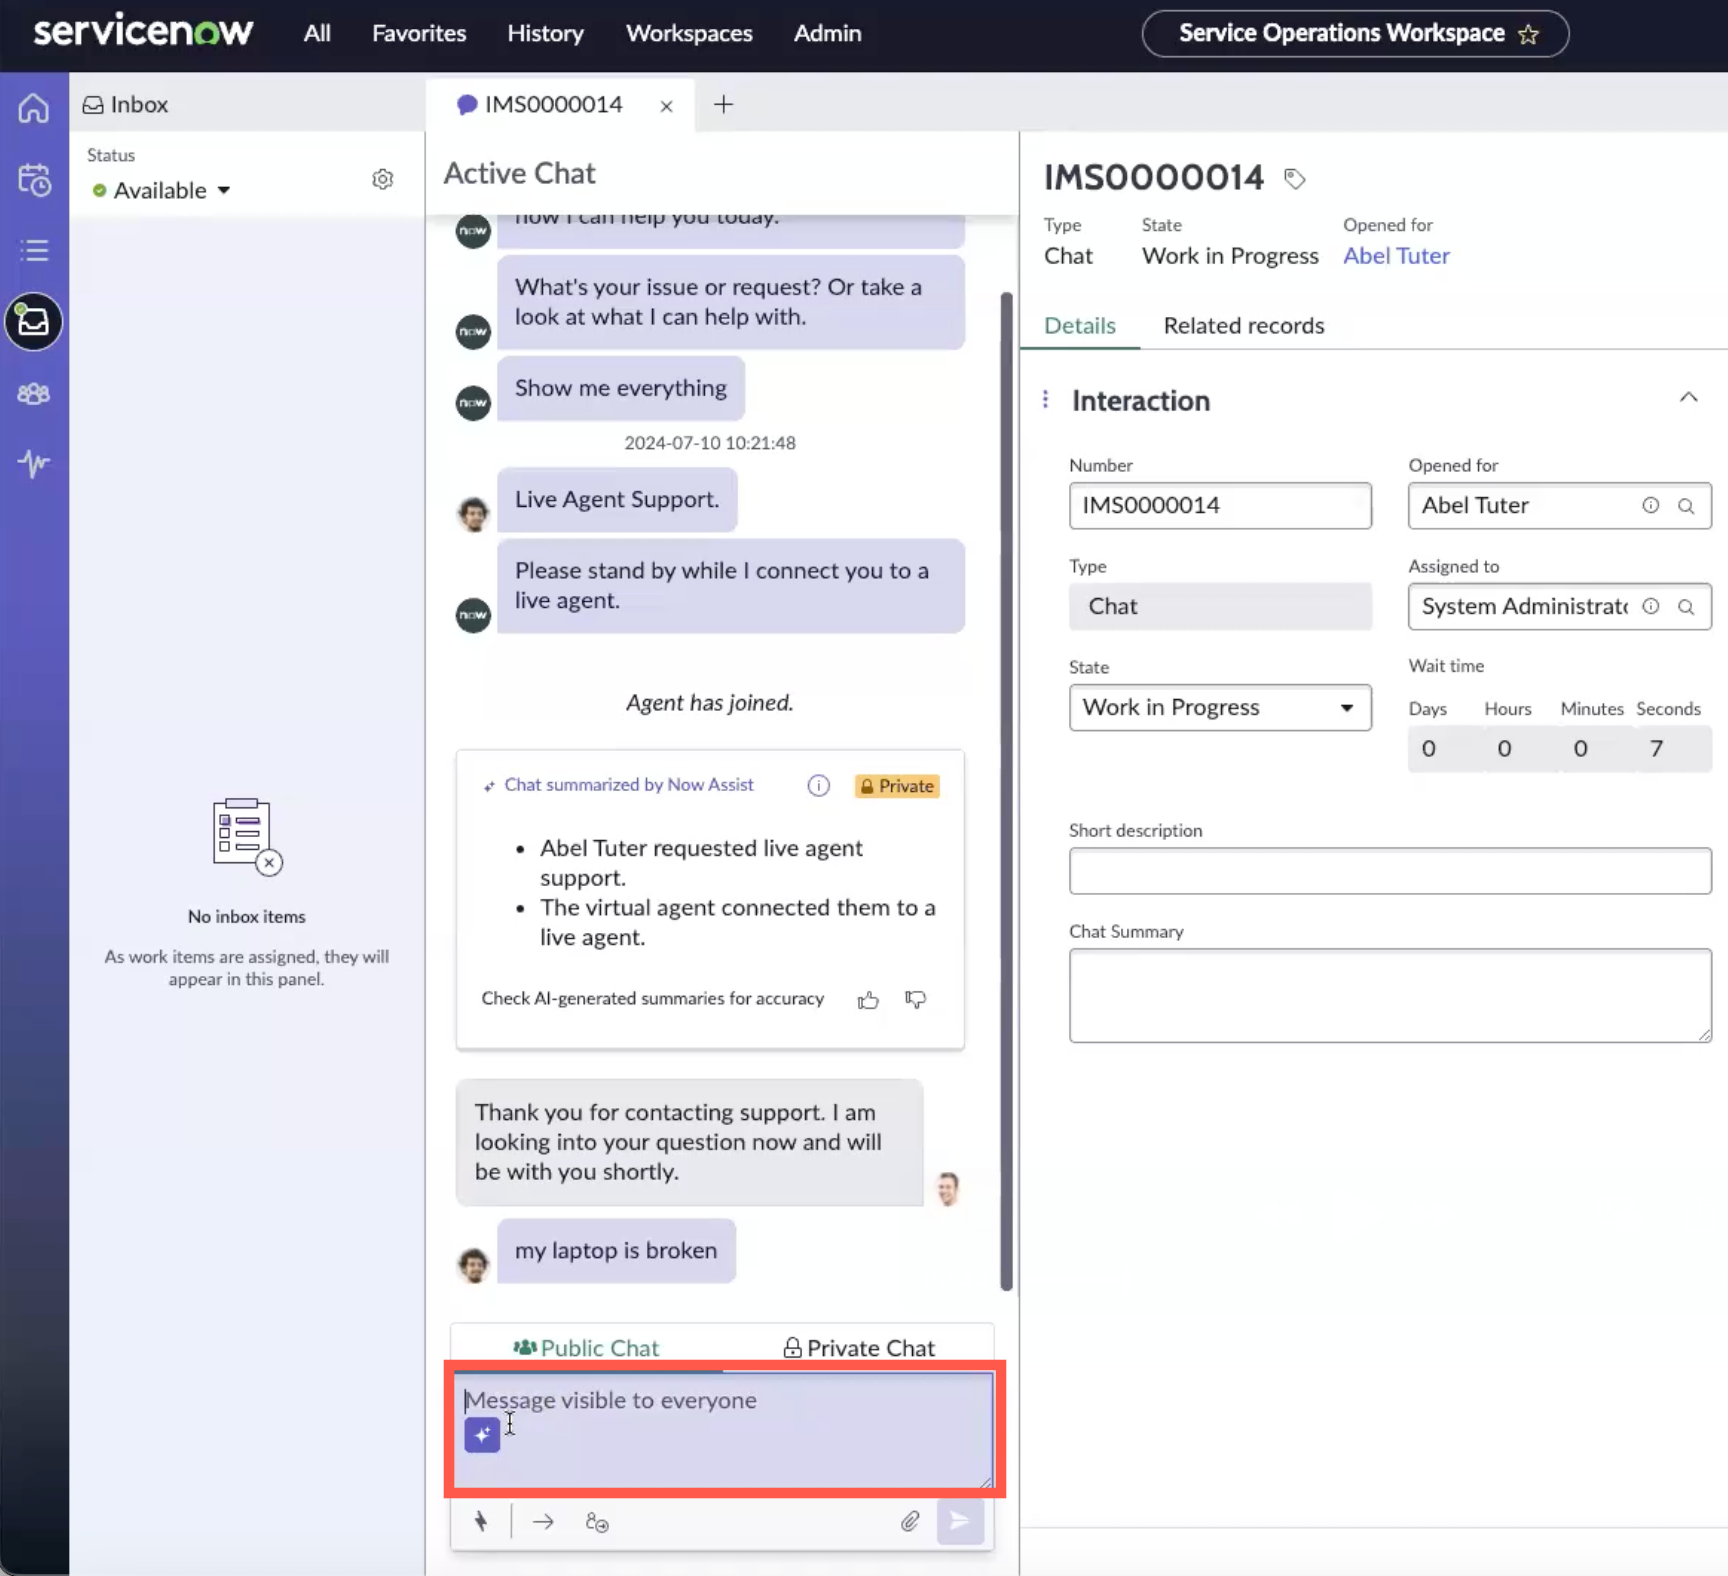Image resolution: width=1728 pixels, height=1576 pixels.
Task: Click the ServiceNow logo
Action: (143, 31)
